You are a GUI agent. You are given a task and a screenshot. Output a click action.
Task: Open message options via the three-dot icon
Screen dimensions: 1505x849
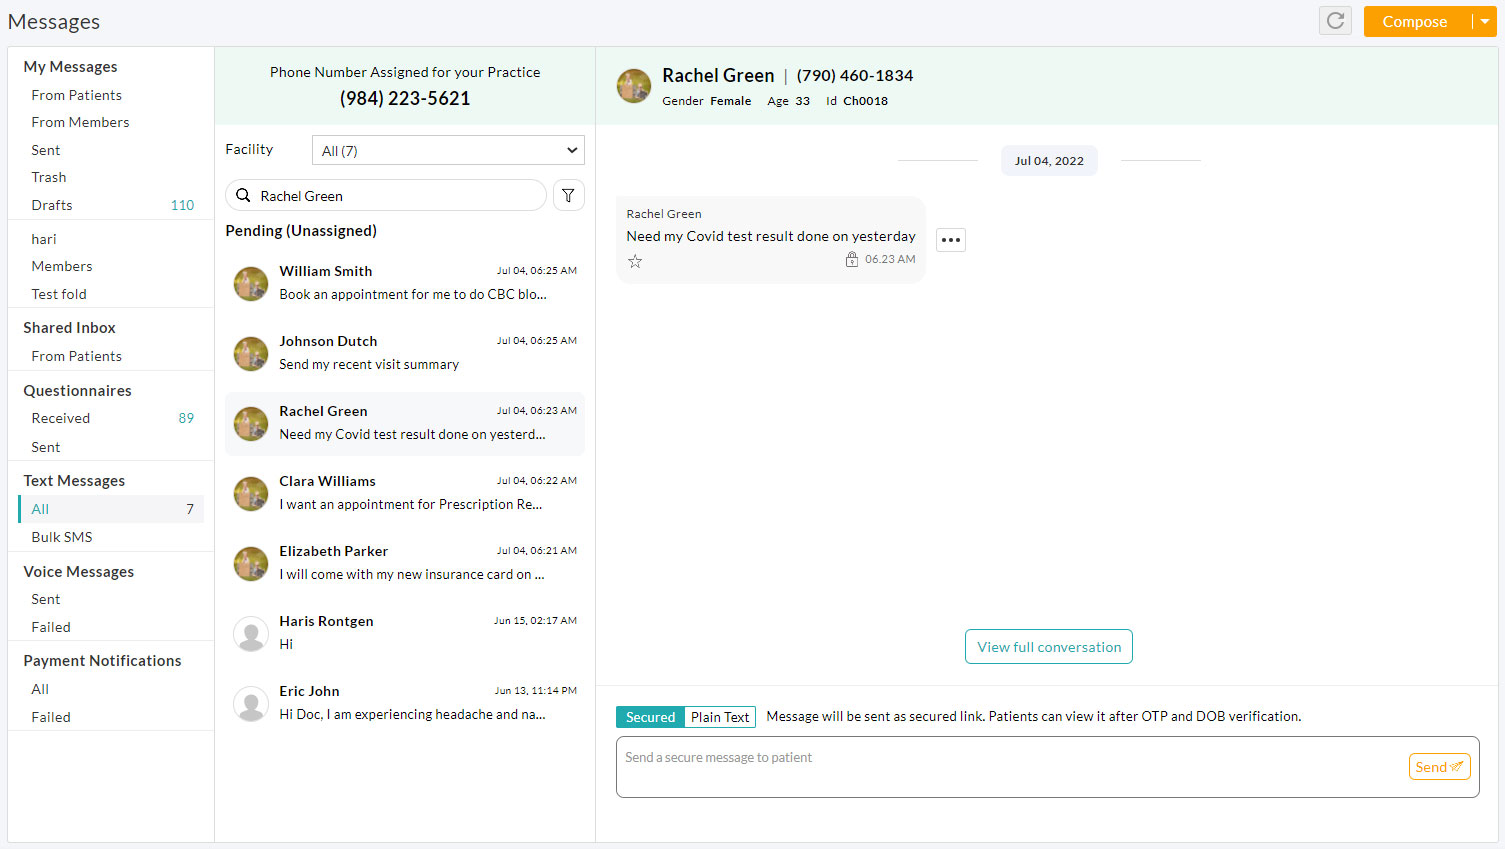coord(950,239)
